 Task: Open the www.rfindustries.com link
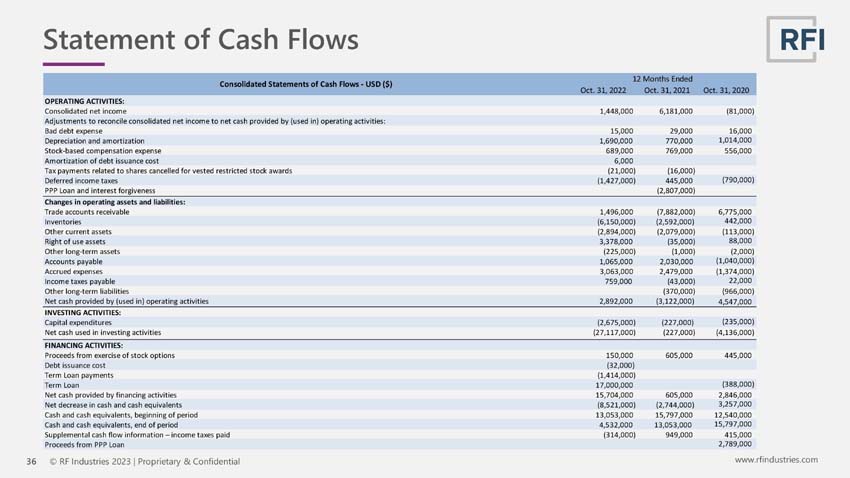(776, 460)
